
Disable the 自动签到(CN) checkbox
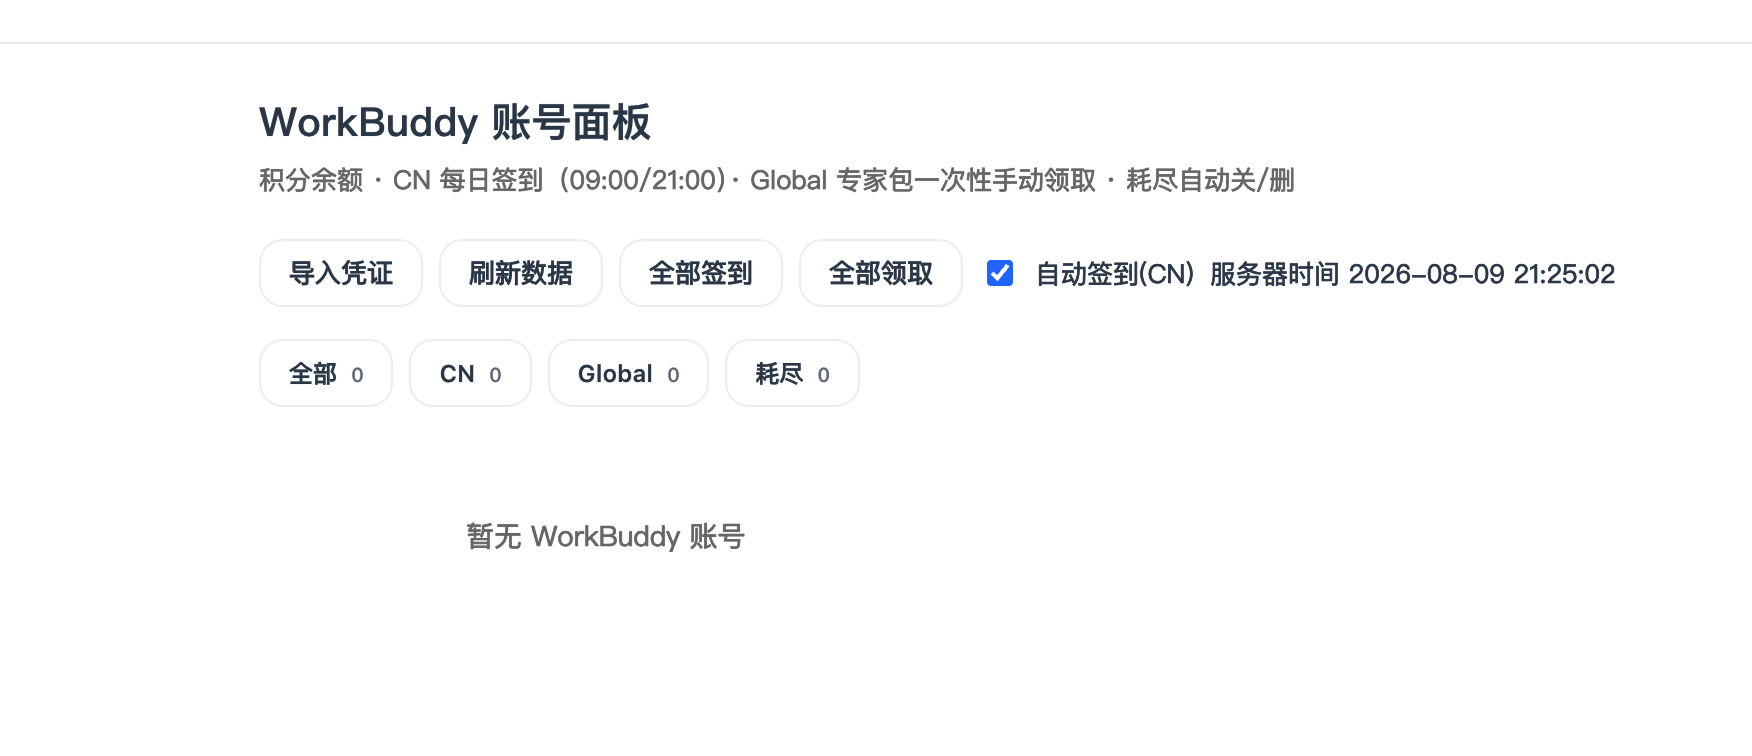click(1000, 273)
